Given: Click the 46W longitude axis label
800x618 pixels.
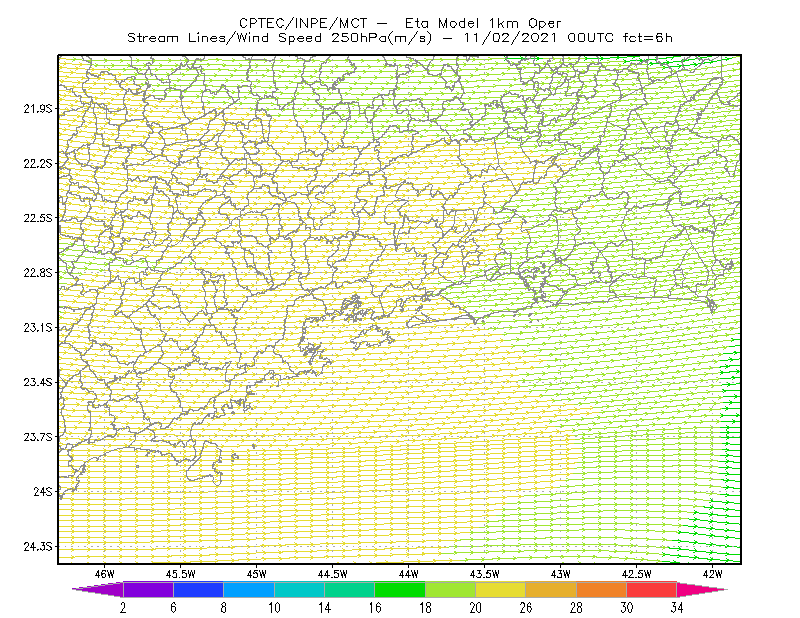Looking at the screenshot, I should pyautogui.click(x=105, y=574).
